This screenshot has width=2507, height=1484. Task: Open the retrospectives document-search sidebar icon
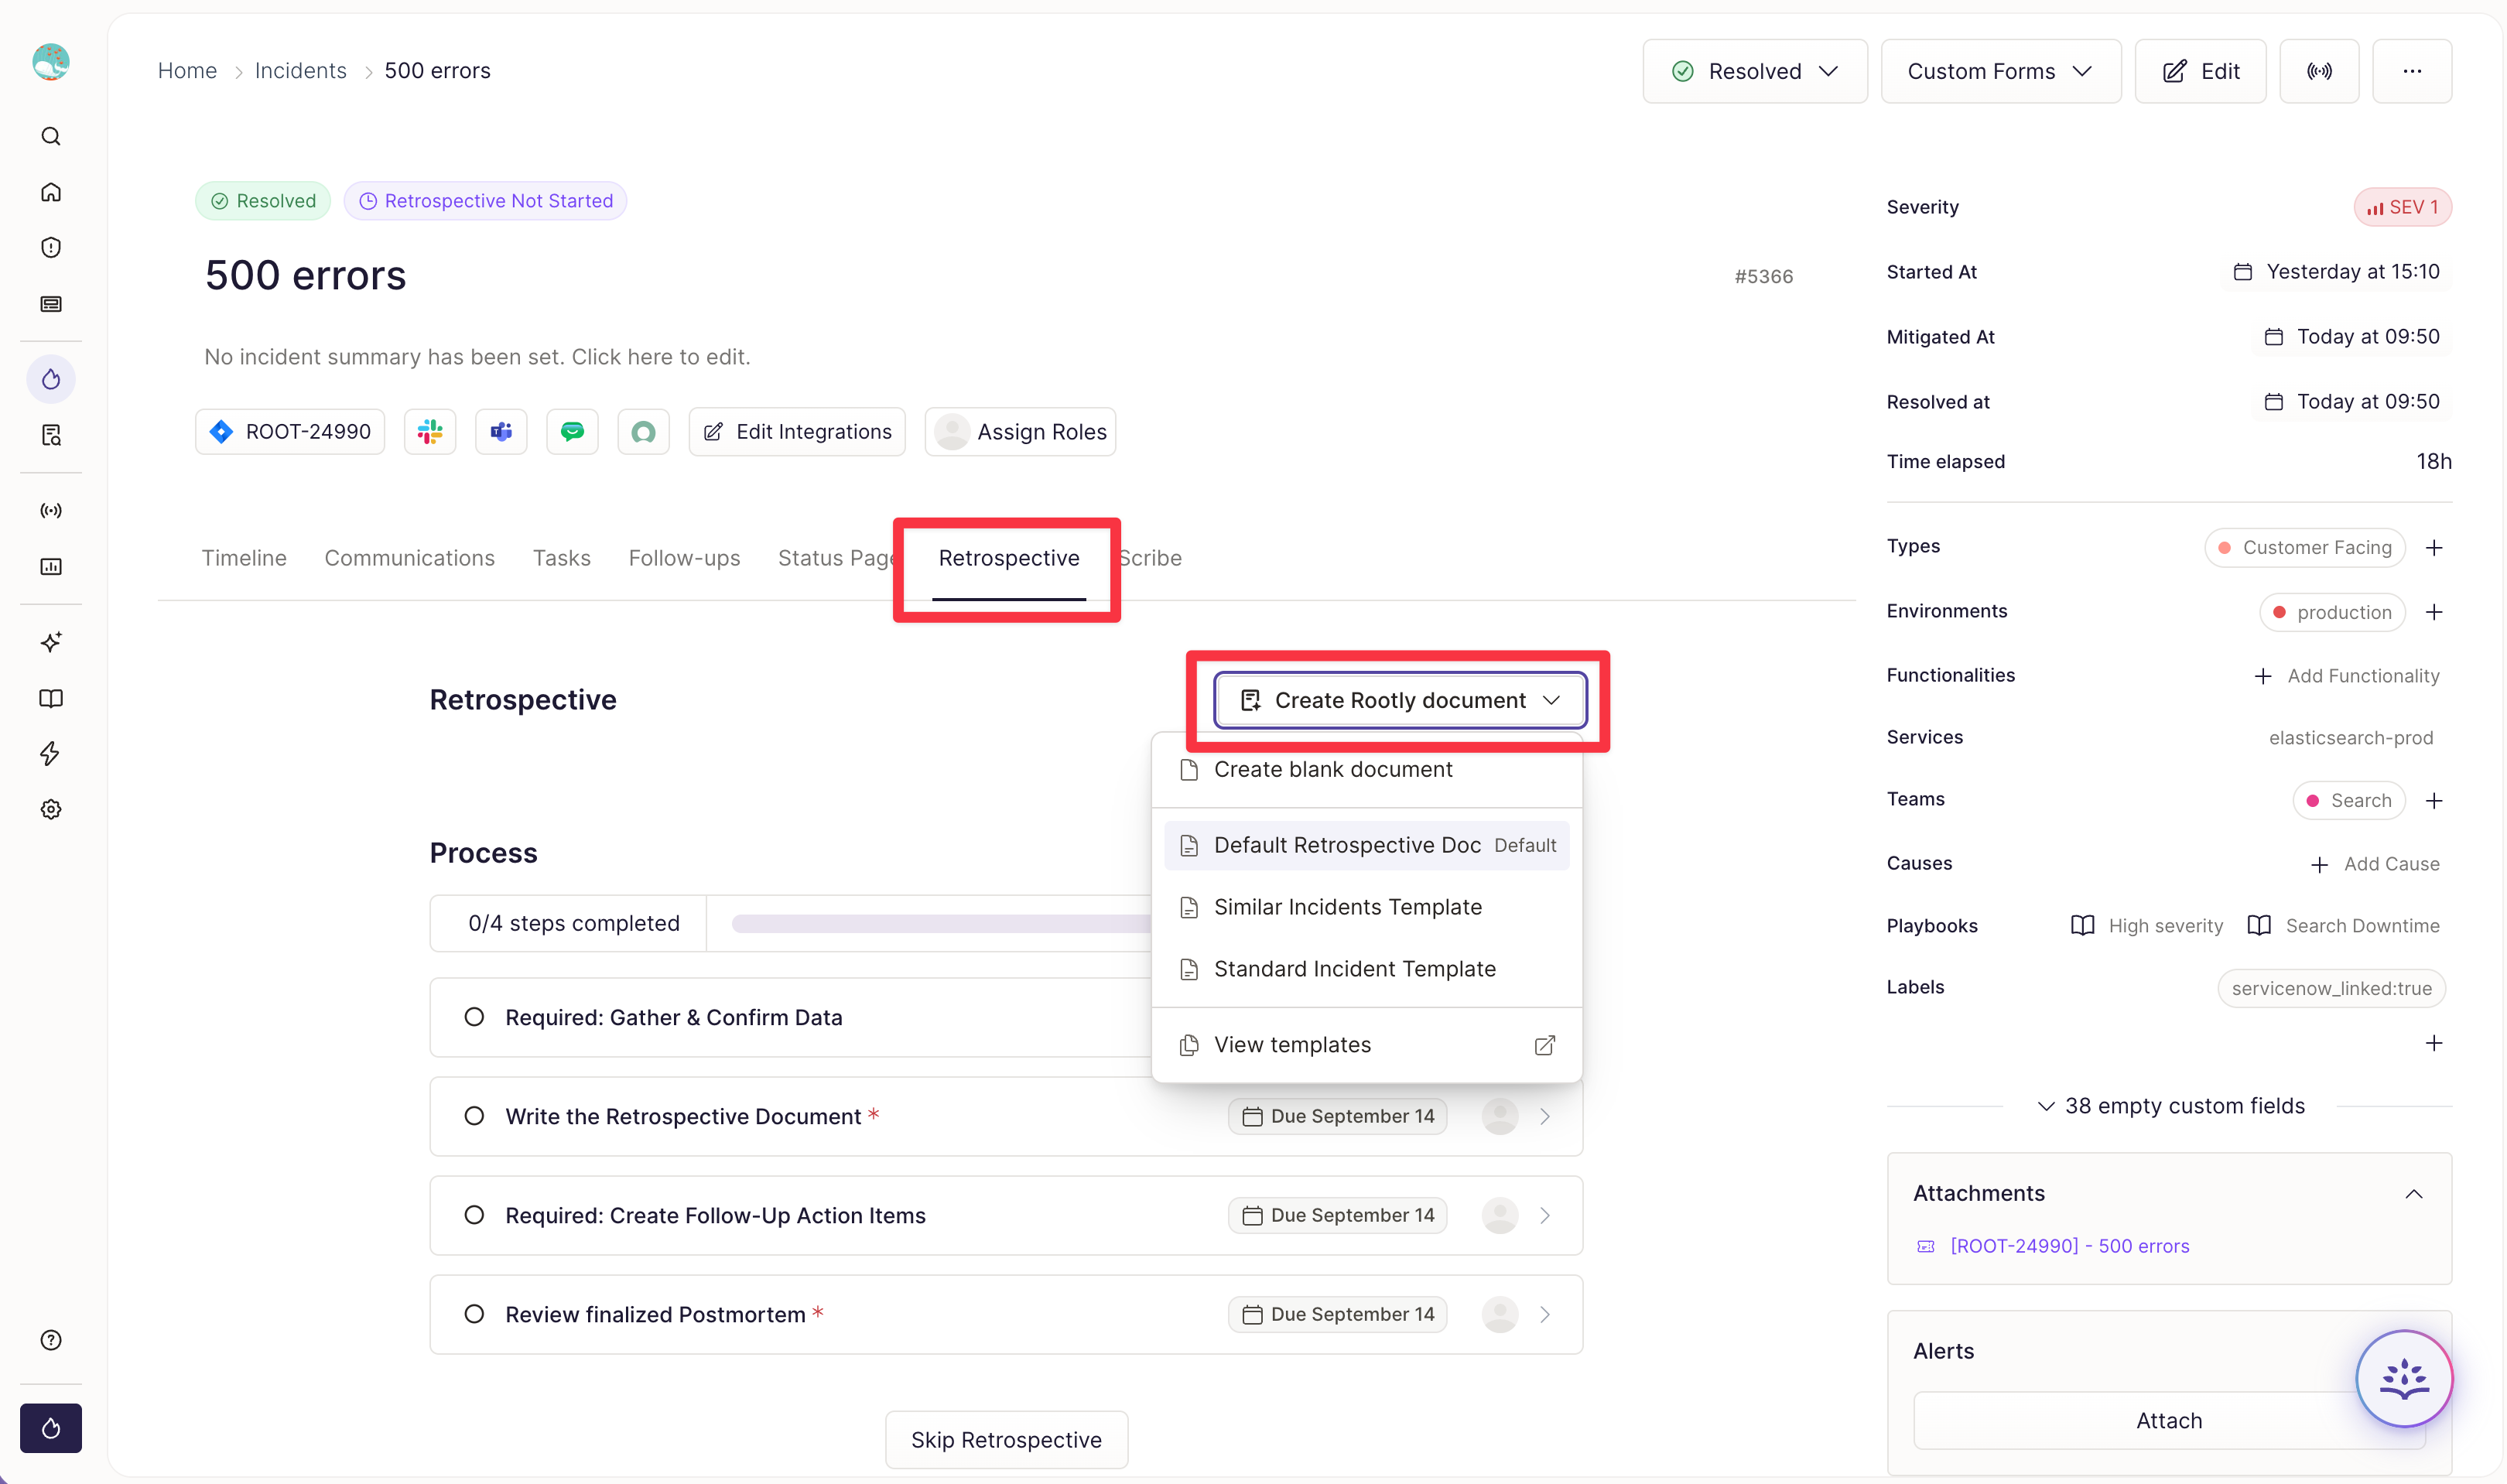pyautogui.click(x=51, y=435)
